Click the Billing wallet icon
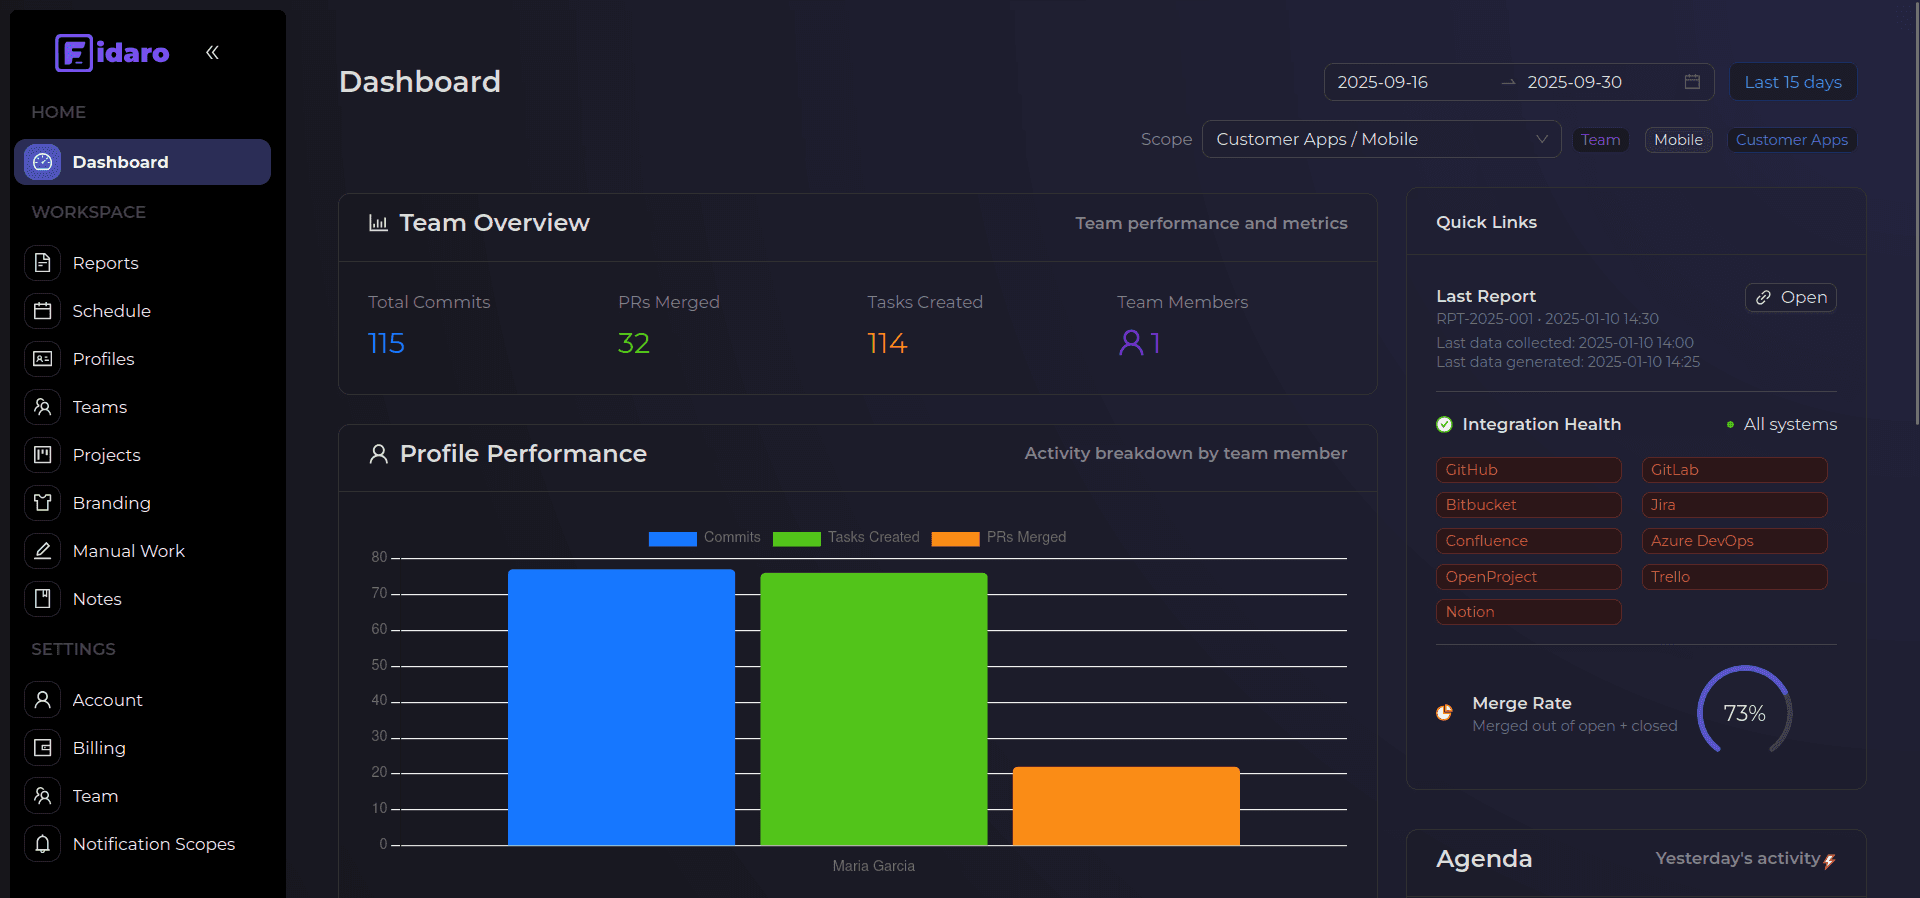The height and width of the screenshot is (898, 1920). pyautogui.click(x=42, y=748)
